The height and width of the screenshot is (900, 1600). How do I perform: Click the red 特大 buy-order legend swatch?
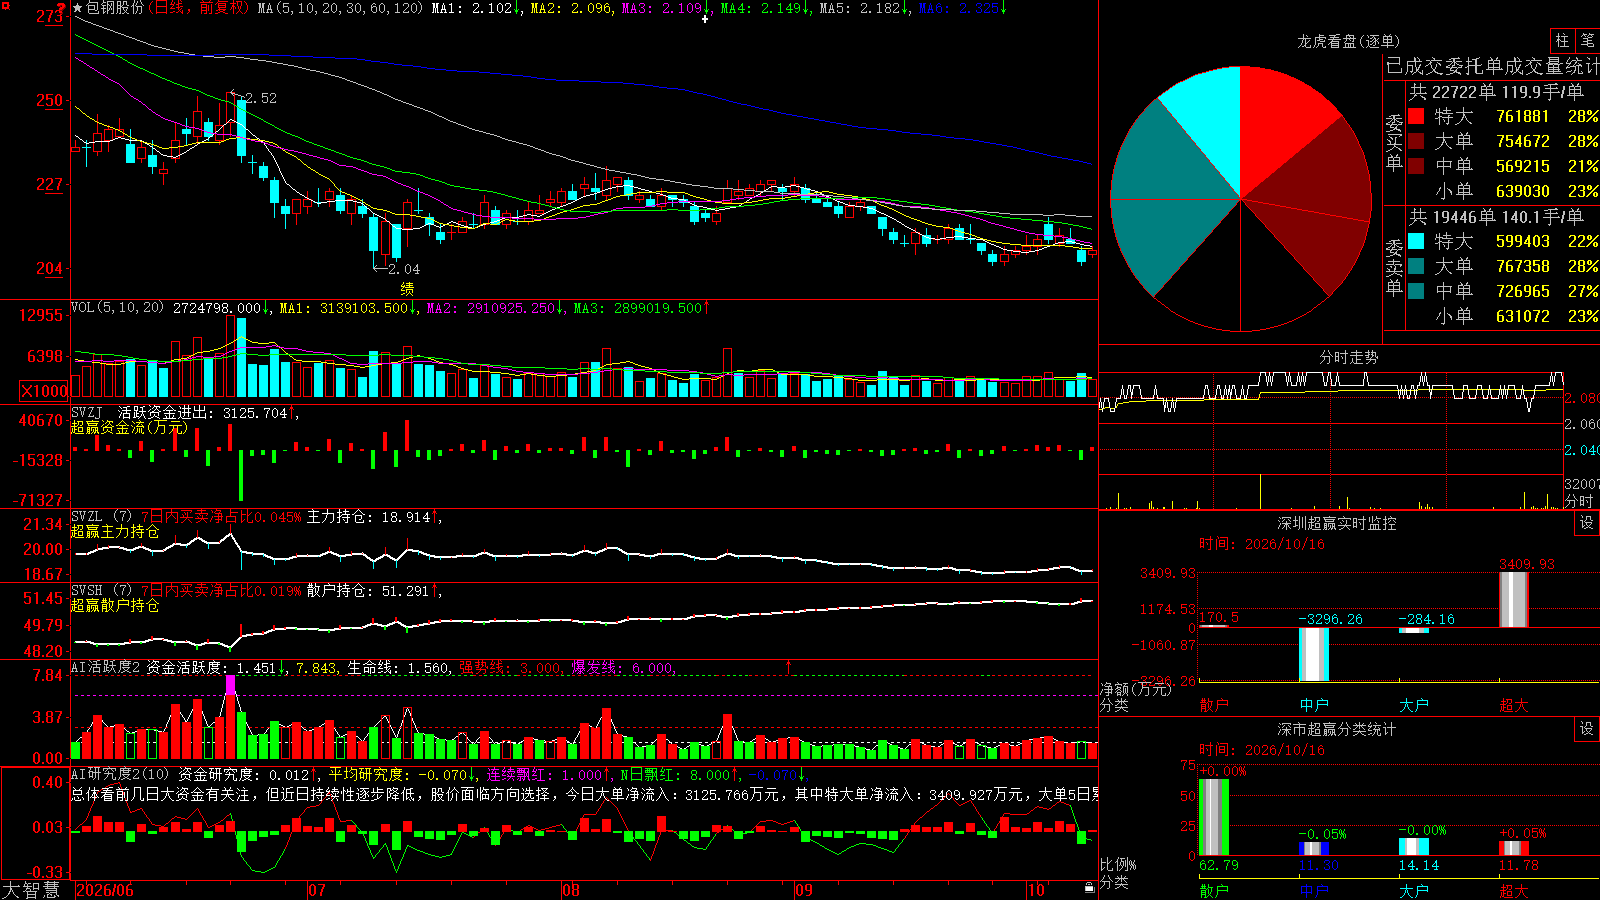(1416, 116)
